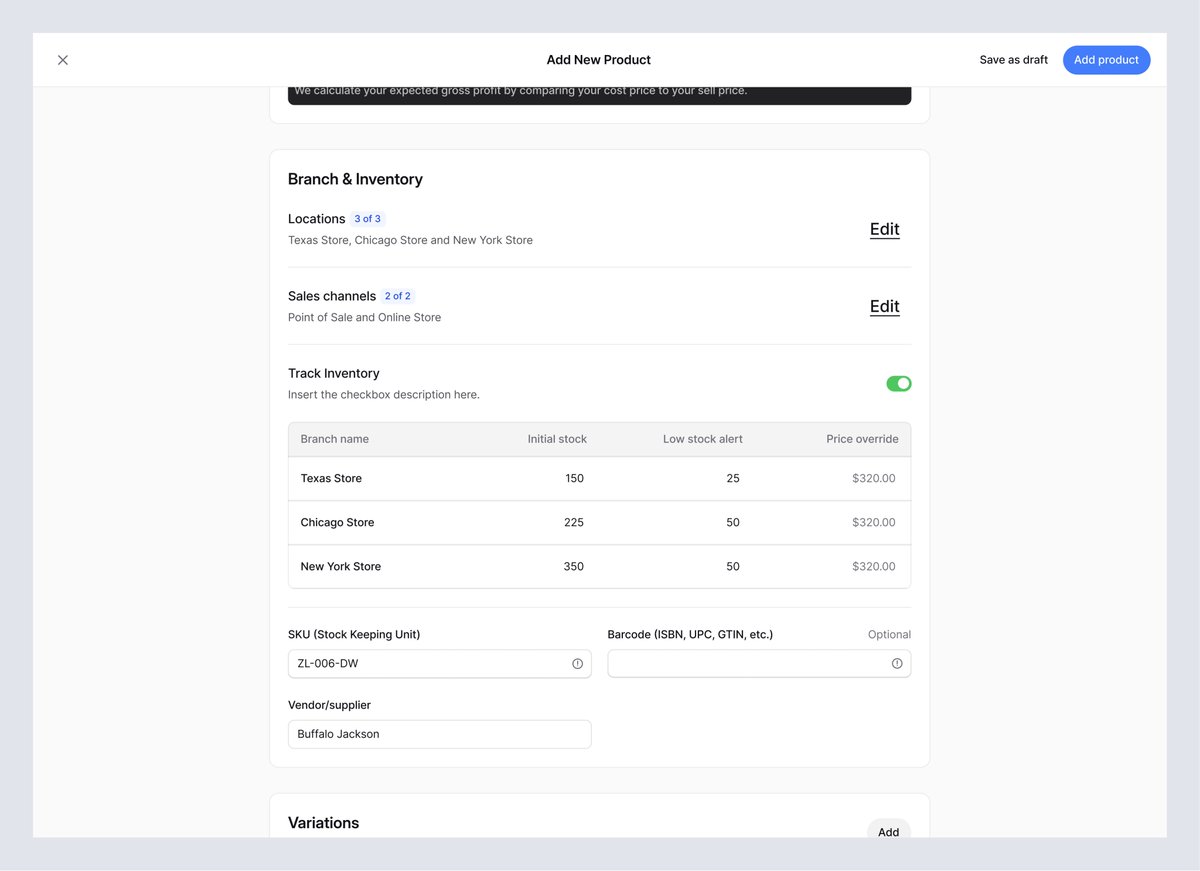Click the 2 of 2 sales channels badge
The width and height of the screenshot is (1200, 871).
(398, 297)
